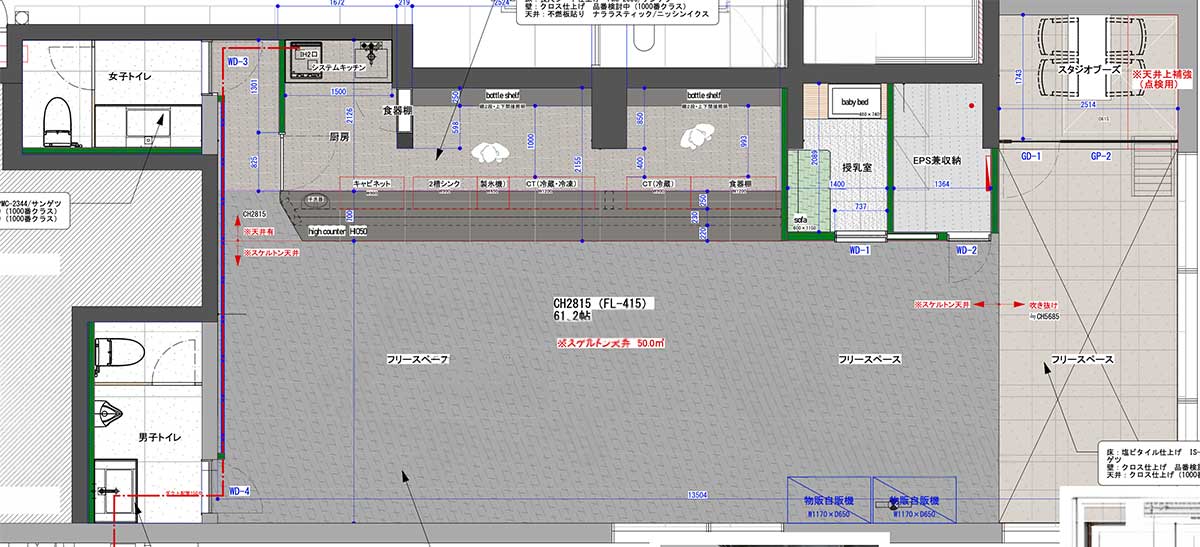Click the red dot in EPS兼収納

pos(969,104)
